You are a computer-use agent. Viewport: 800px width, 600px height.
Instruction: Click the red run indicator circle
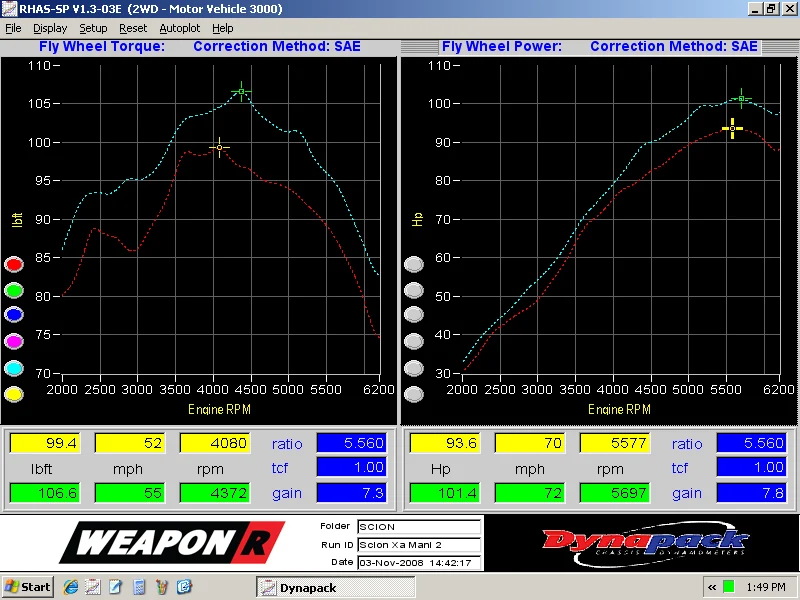(x=14, y=264)
